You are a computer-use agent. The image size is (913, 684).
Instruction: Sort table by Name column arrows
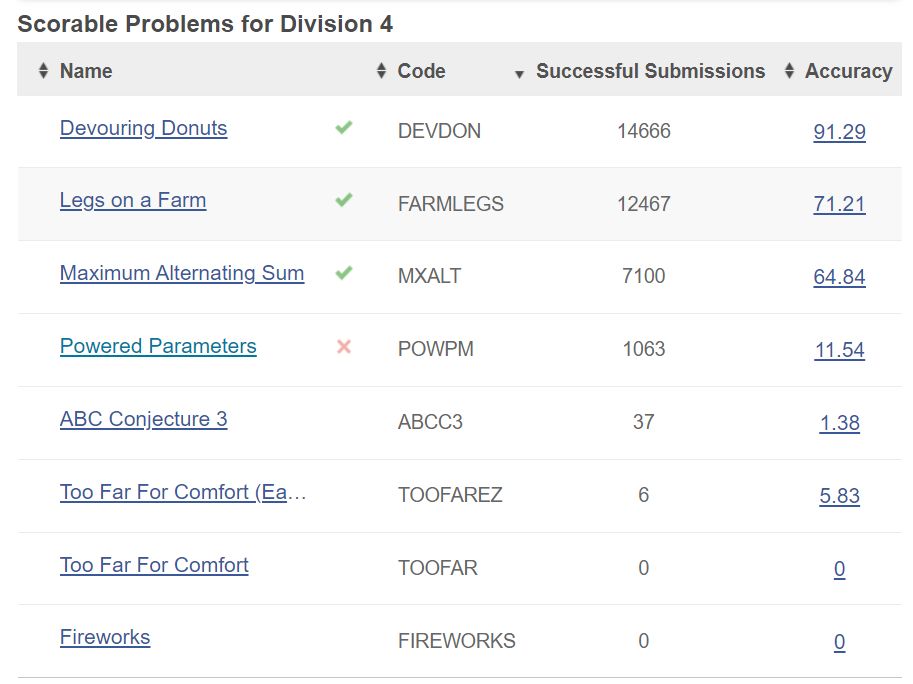(43, 71)
